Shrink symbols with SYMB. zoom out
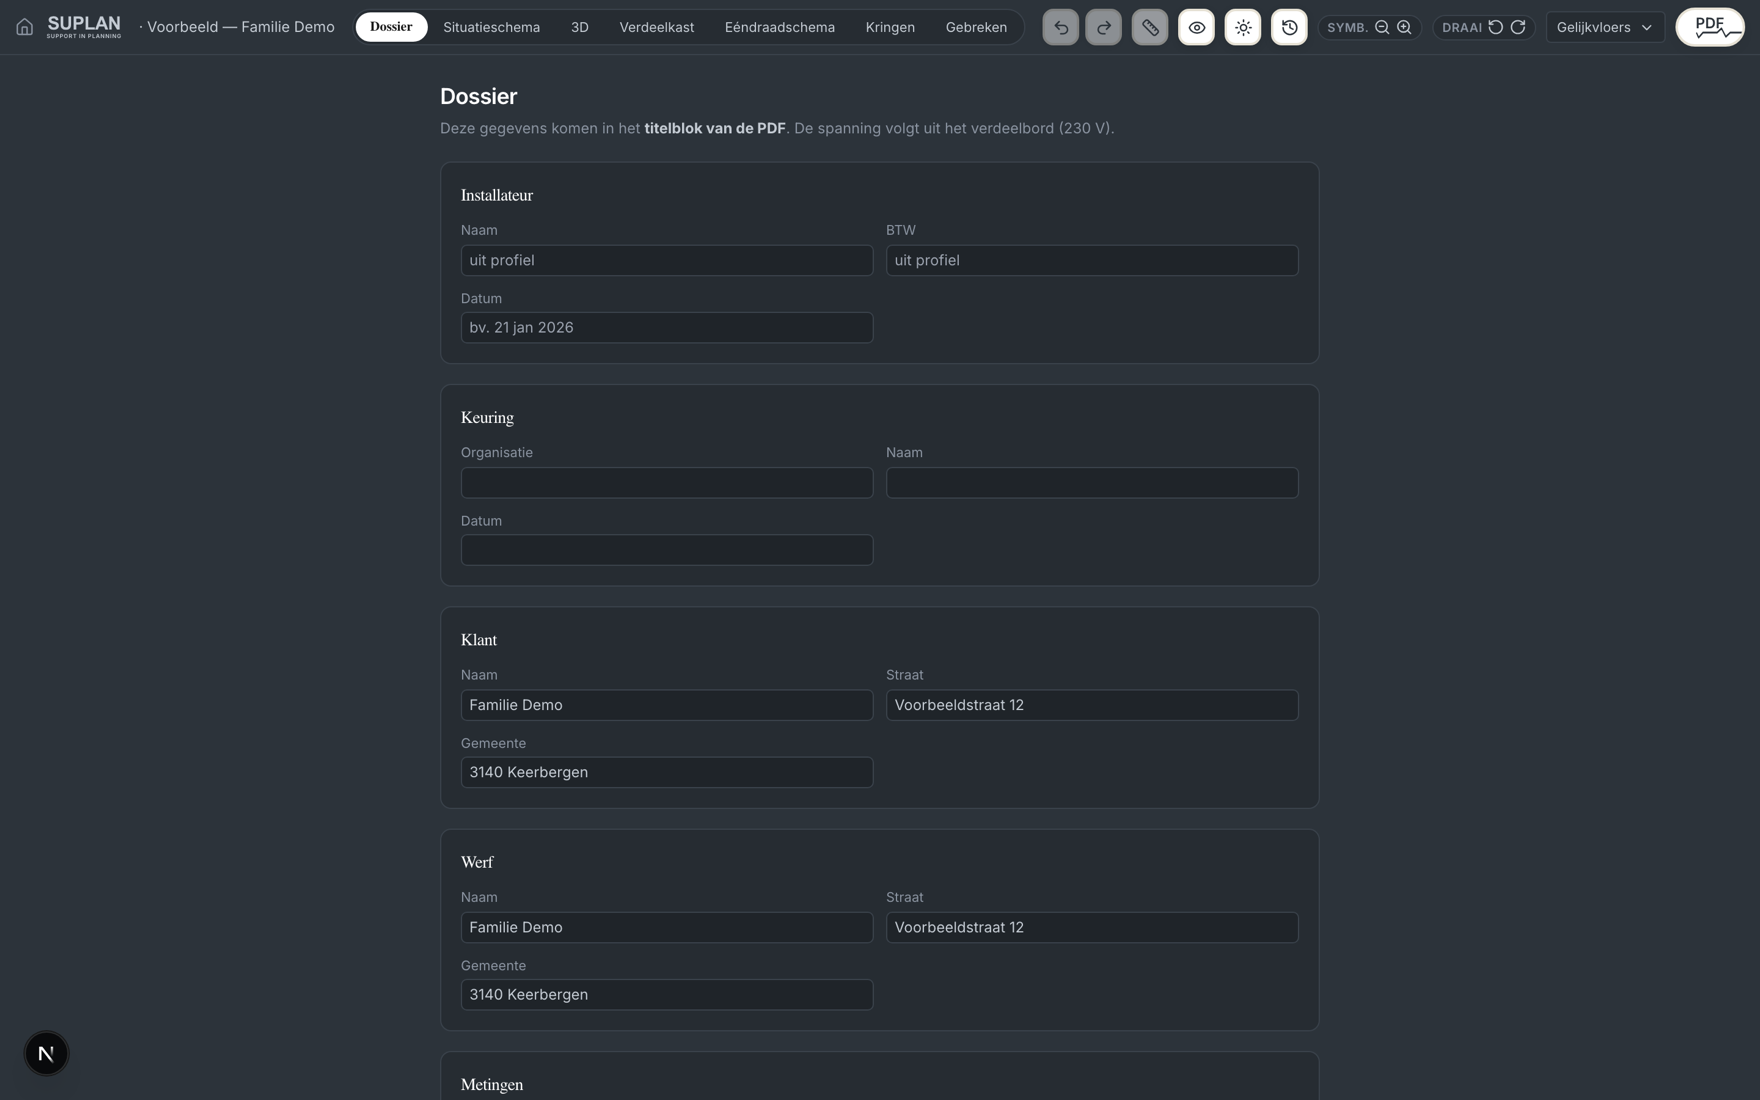1760x1100 pixels. [x=1382, y=27]
